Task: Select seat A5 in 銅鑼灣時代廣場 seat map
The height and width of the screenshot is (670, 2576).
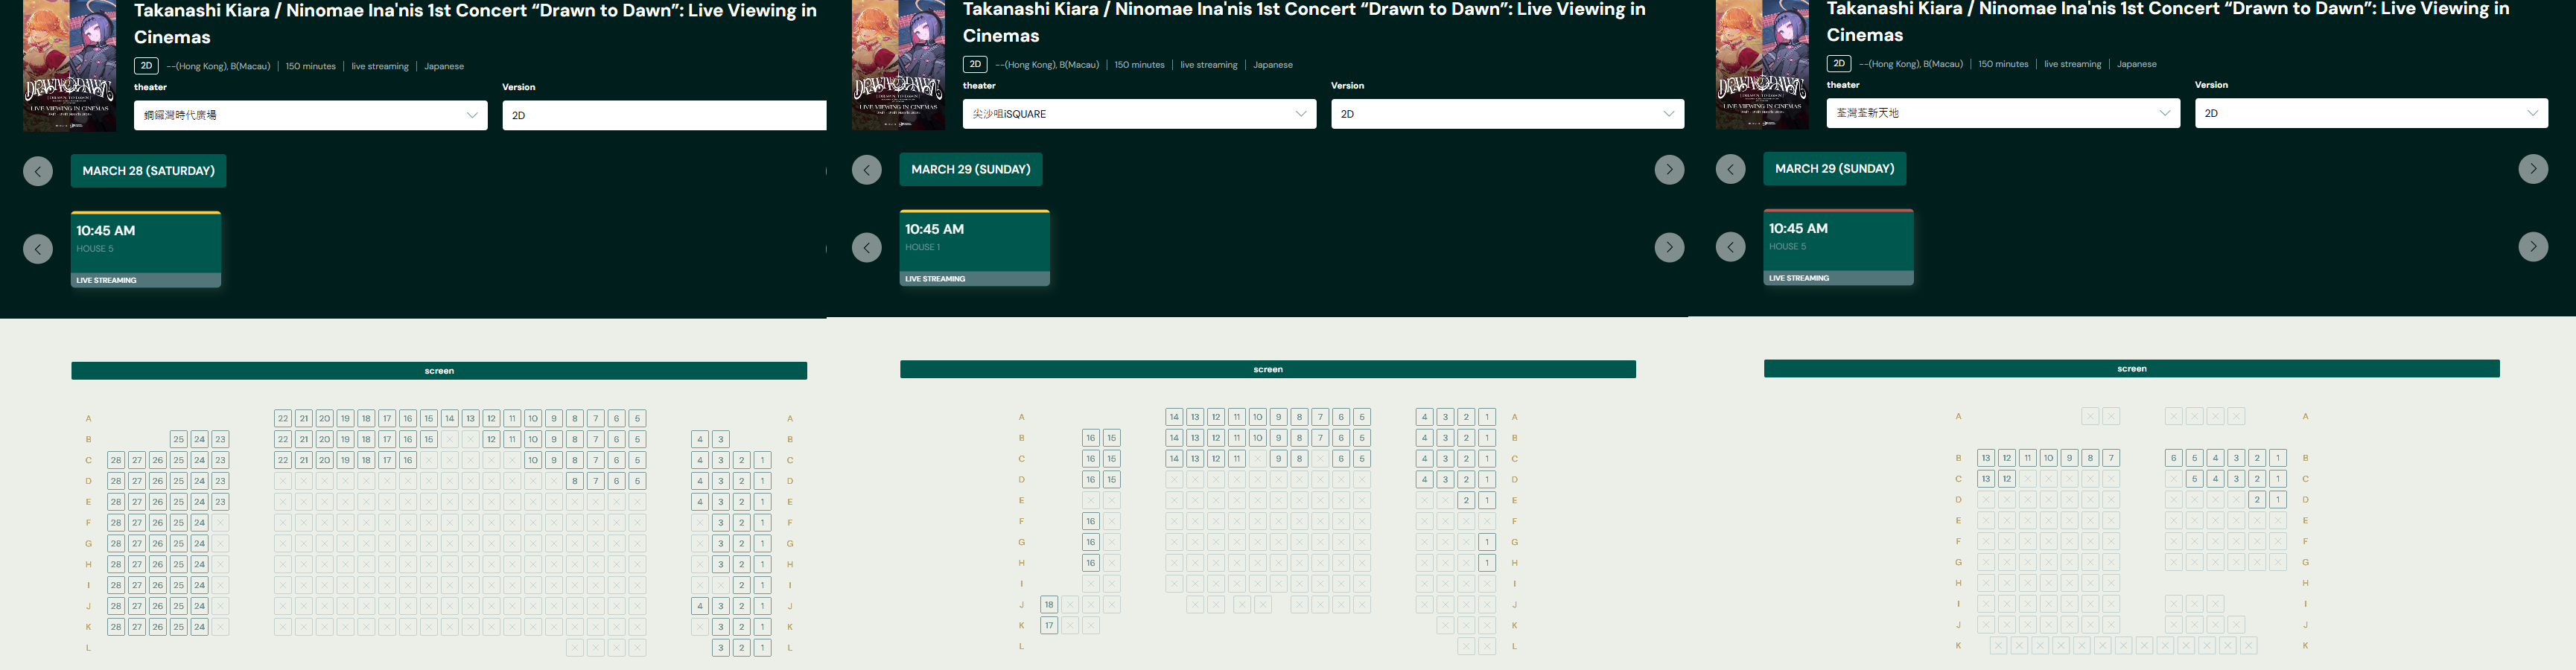Action: point(637,419)
